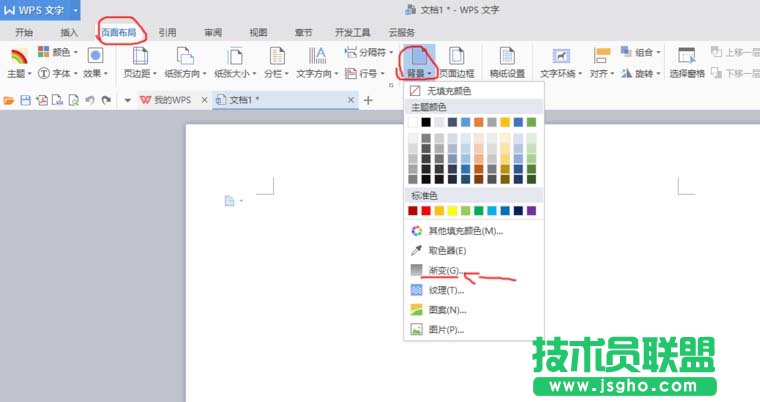Switch to the 开始 ribbon tab
Image resolution: width=760 pixels, height=402 pixels.
[x=24, y=32]
